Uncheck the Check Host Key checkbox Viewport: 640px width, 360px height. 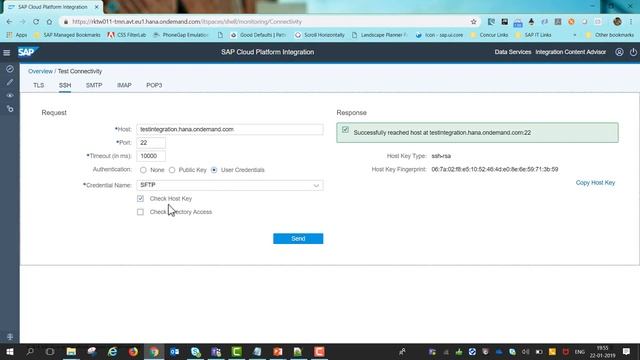140,198
